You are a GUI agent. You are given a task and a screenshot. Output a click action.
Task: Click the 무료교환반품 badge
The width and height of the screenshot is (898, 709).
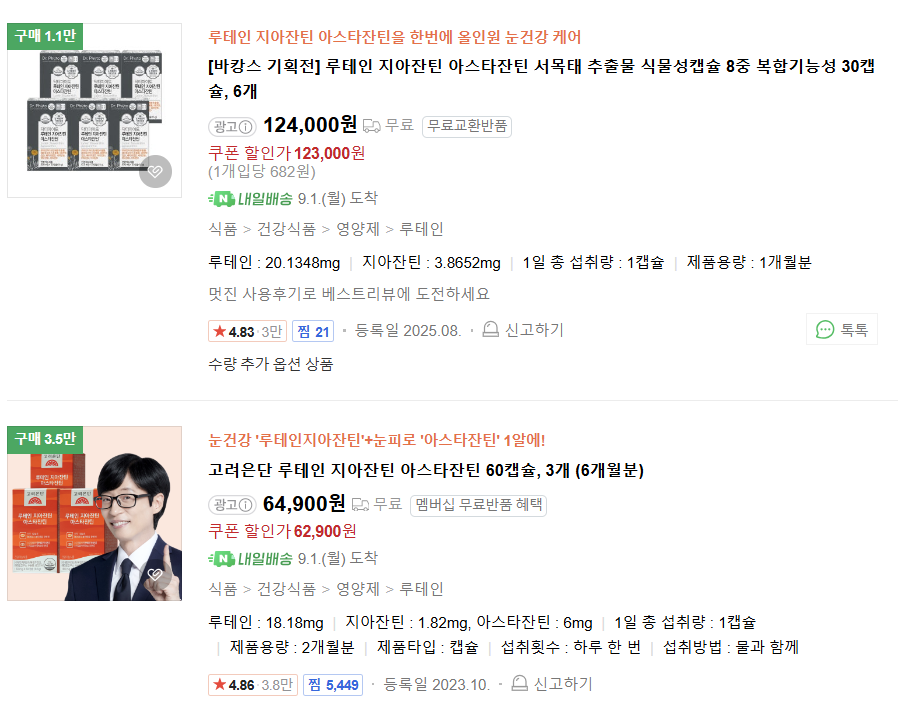467,126
